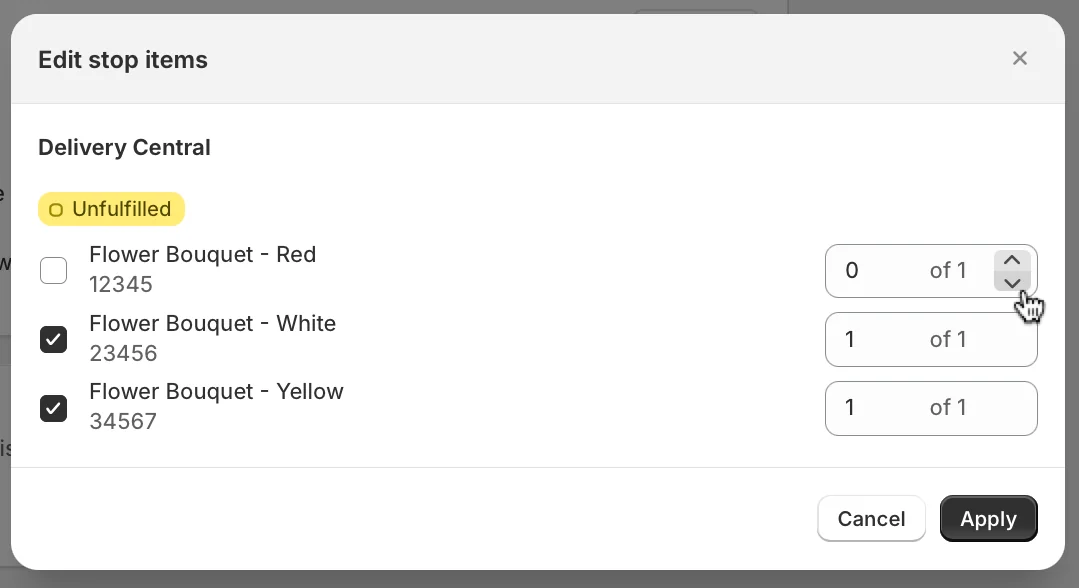Click the Delivery Central heading
This screenshot has width=1079, height=588.
(x=125, y=147)
